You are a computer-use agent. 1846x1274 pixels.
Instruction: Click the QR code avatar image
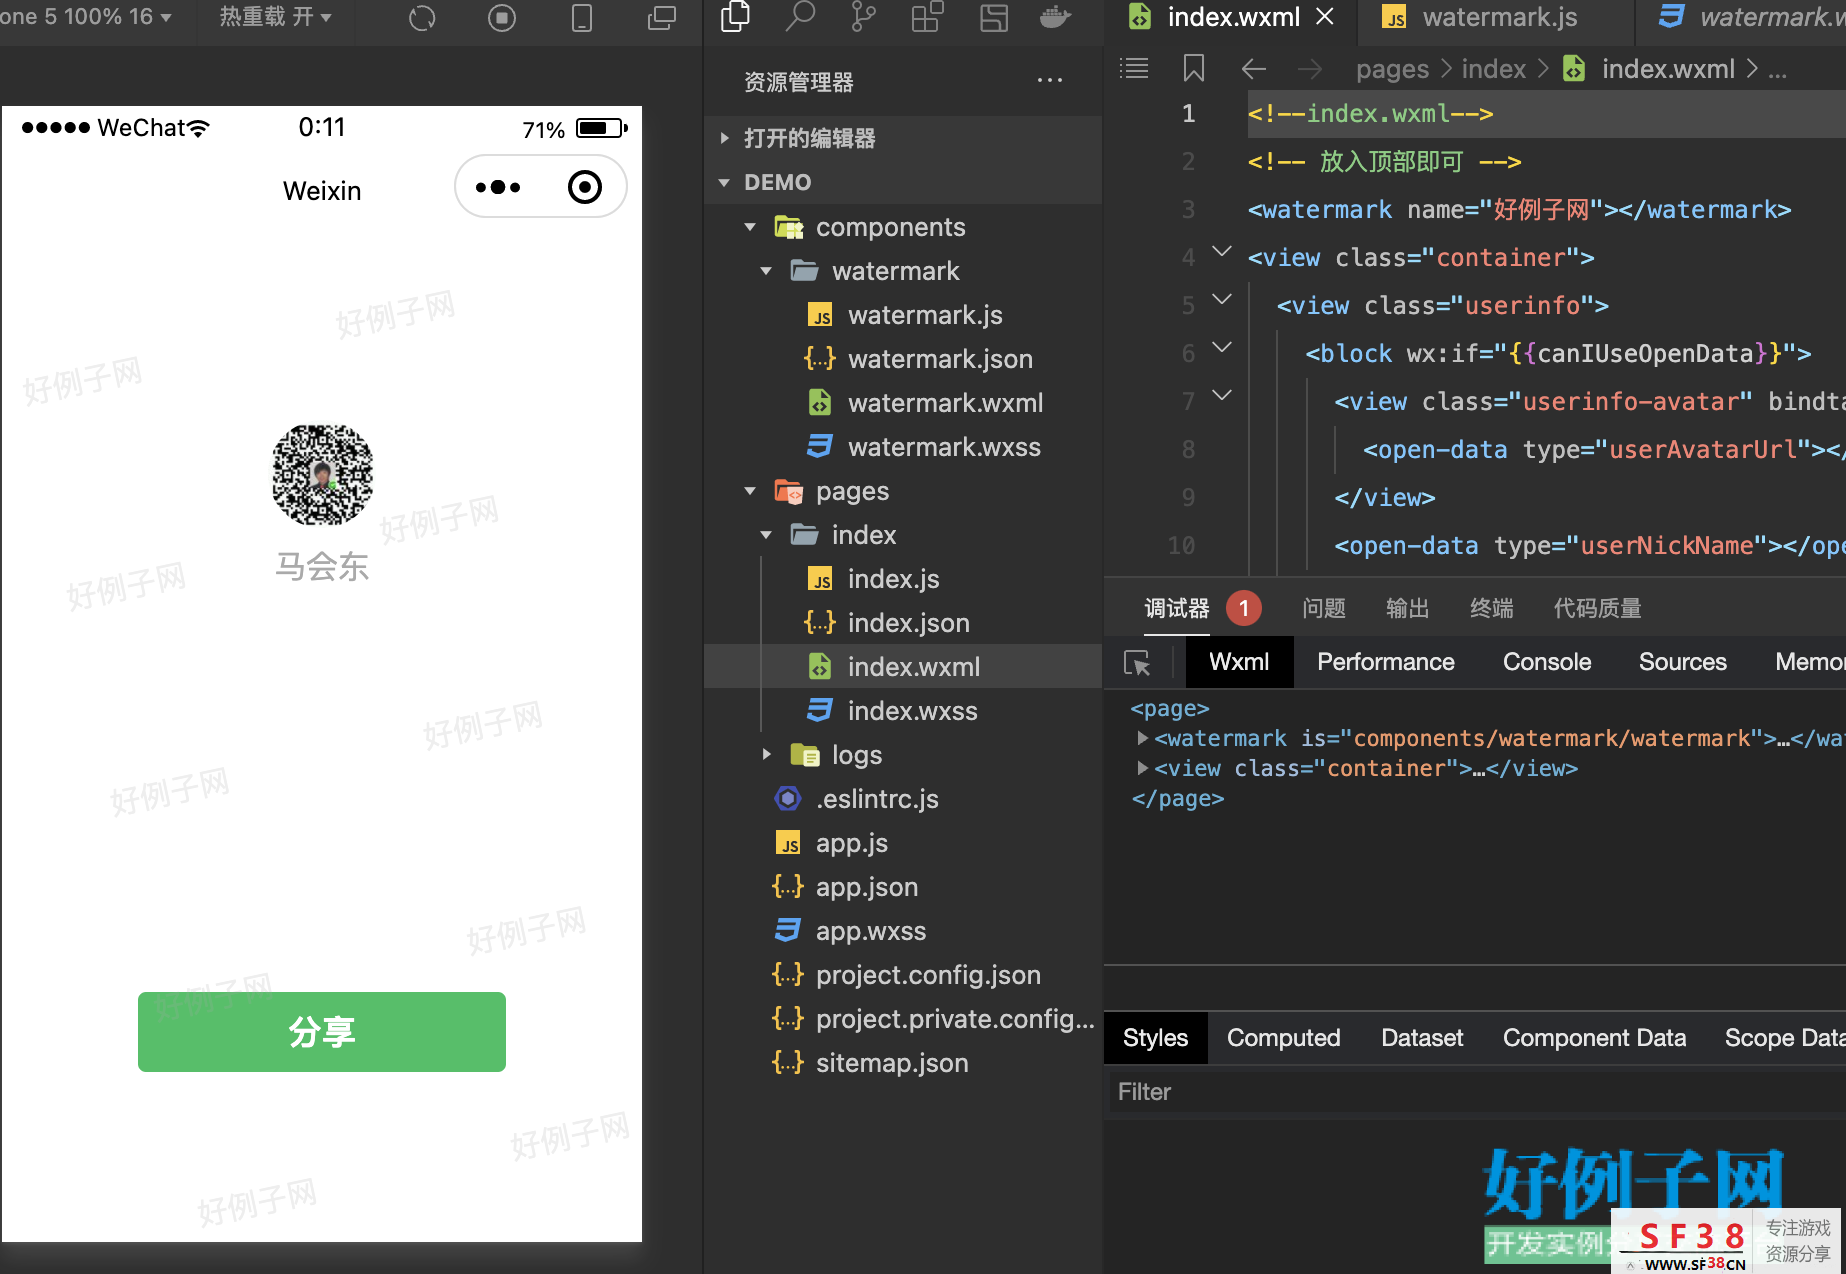tap(322, 475)
